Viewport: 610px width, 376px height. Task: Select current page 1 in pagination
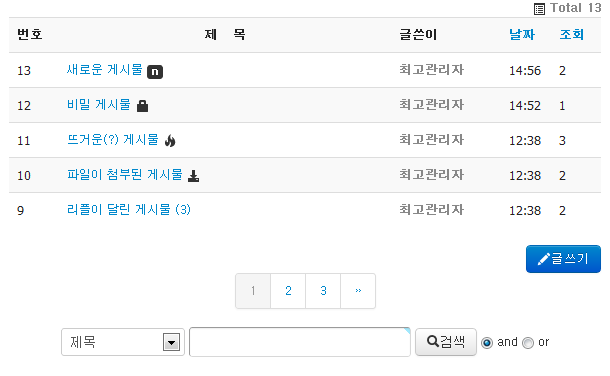pos(253,291)
